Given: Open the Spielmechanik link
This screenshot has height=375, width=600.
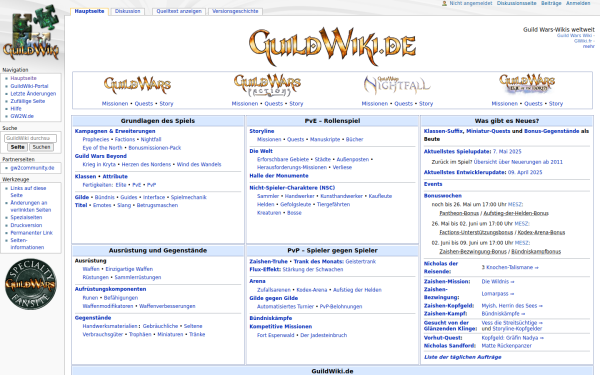Looking at the screenshot, I should 188,197.
